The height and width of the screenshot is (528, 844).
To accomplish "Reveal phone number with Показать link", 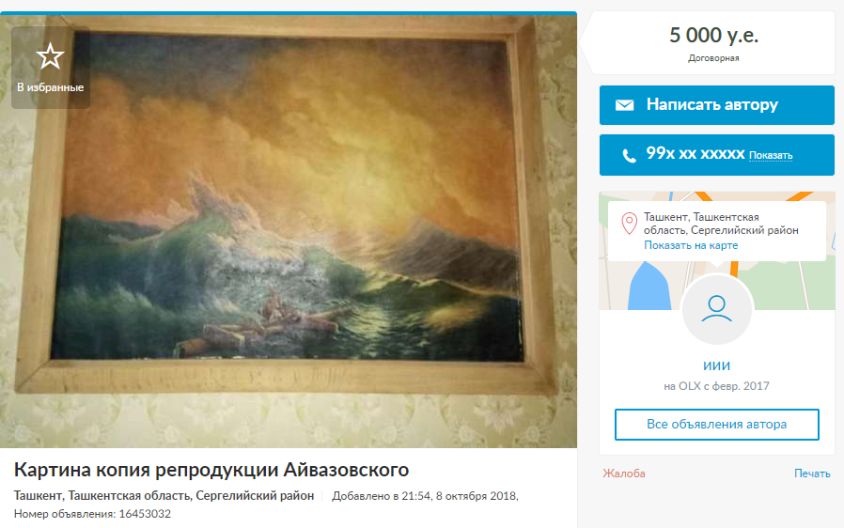I will click(770, 156).
